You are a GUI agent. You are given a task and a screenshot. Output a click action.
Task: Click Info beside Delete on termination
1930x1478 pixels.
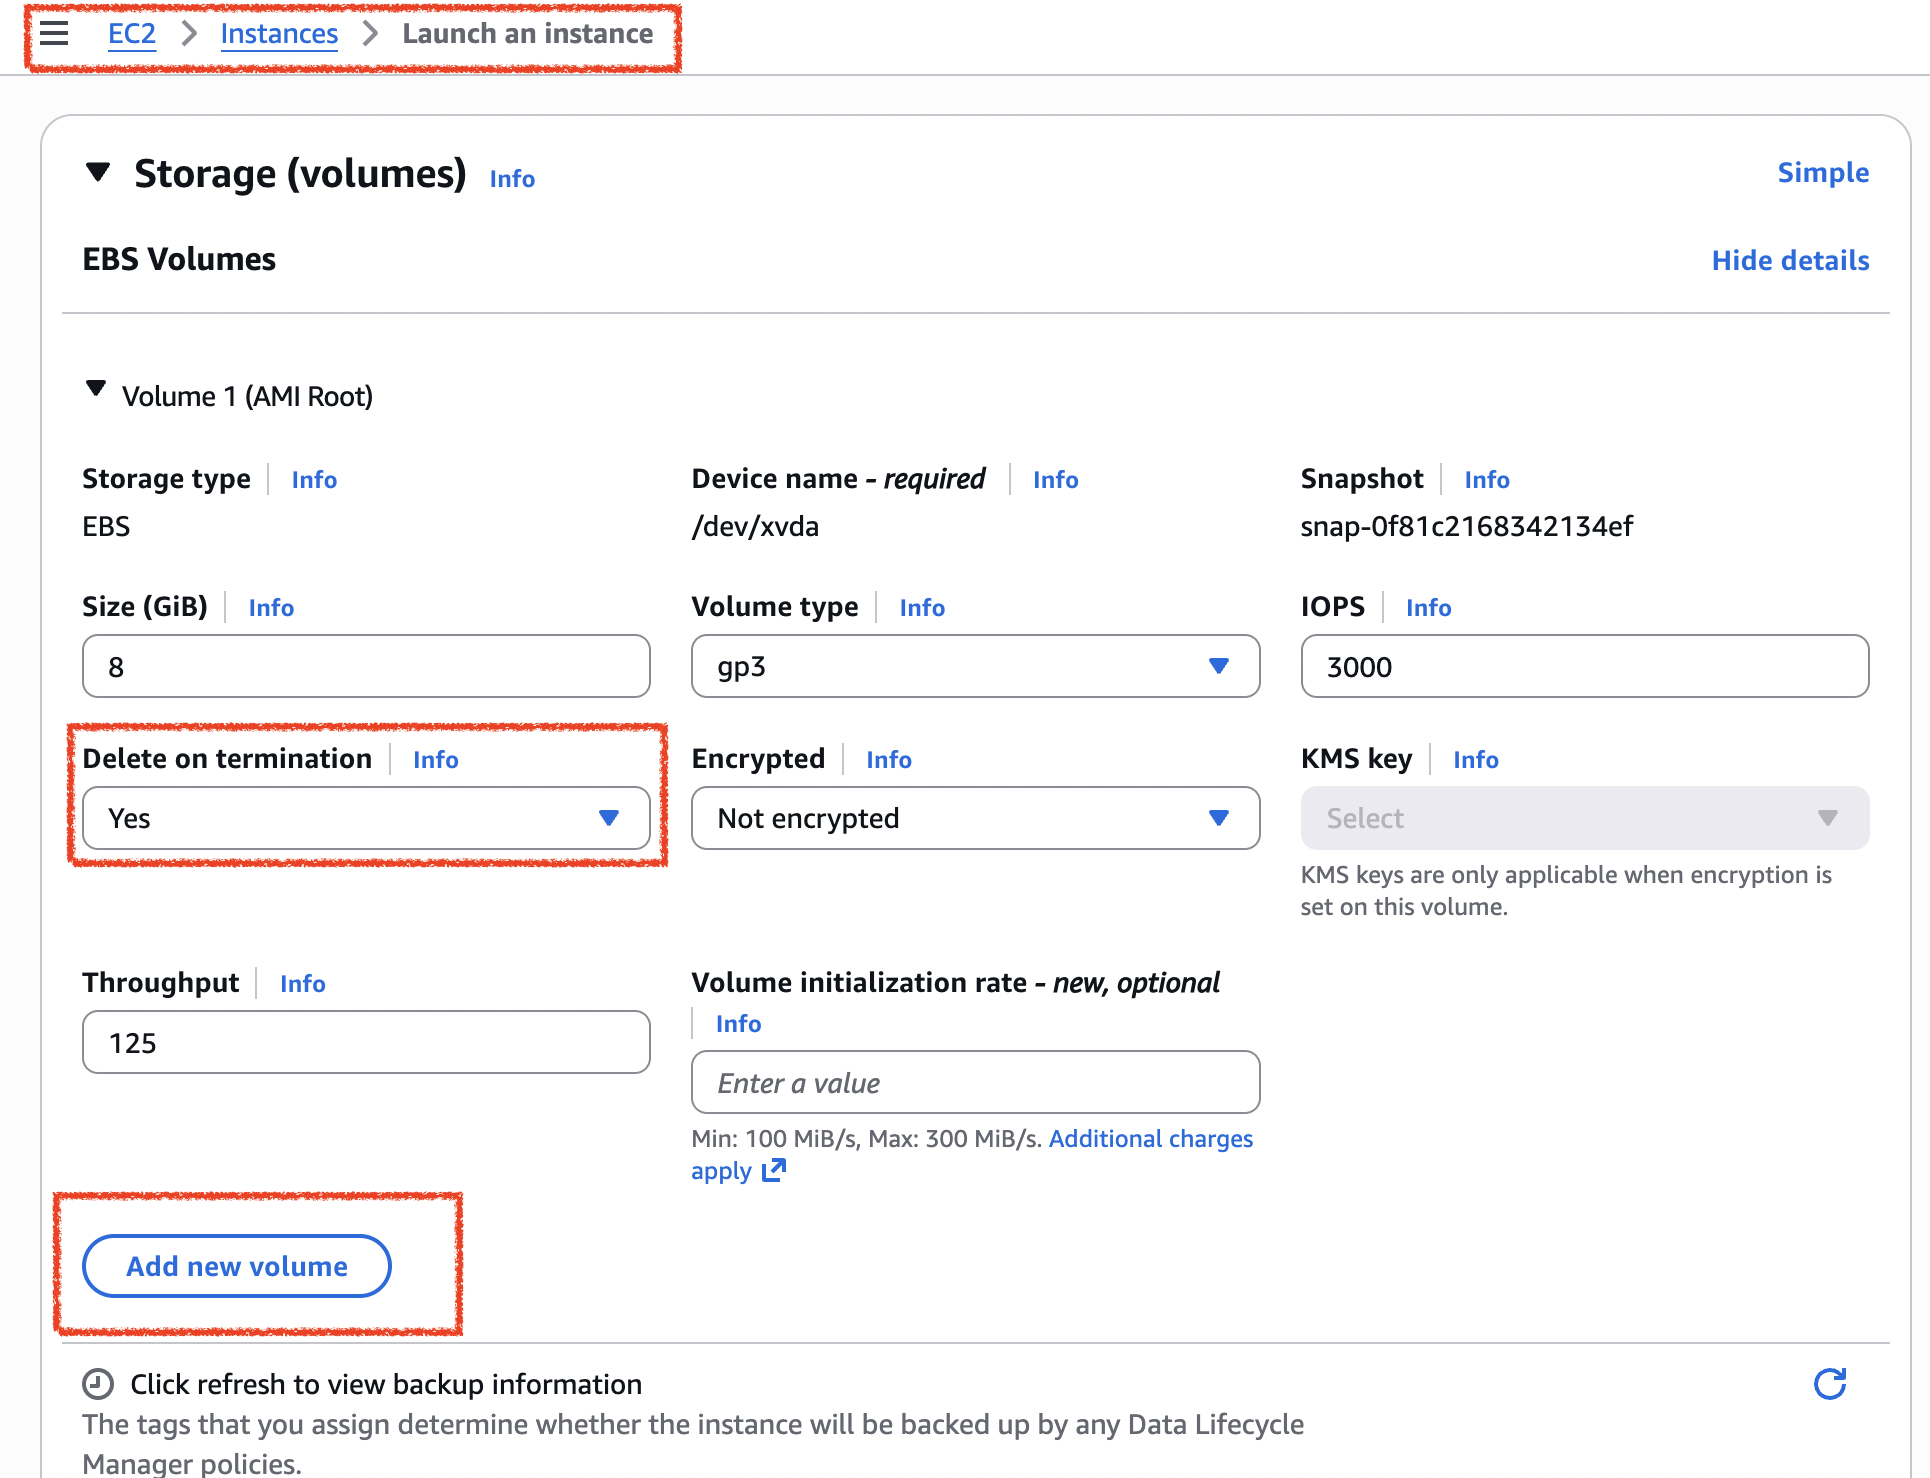(x=435, y=760)
